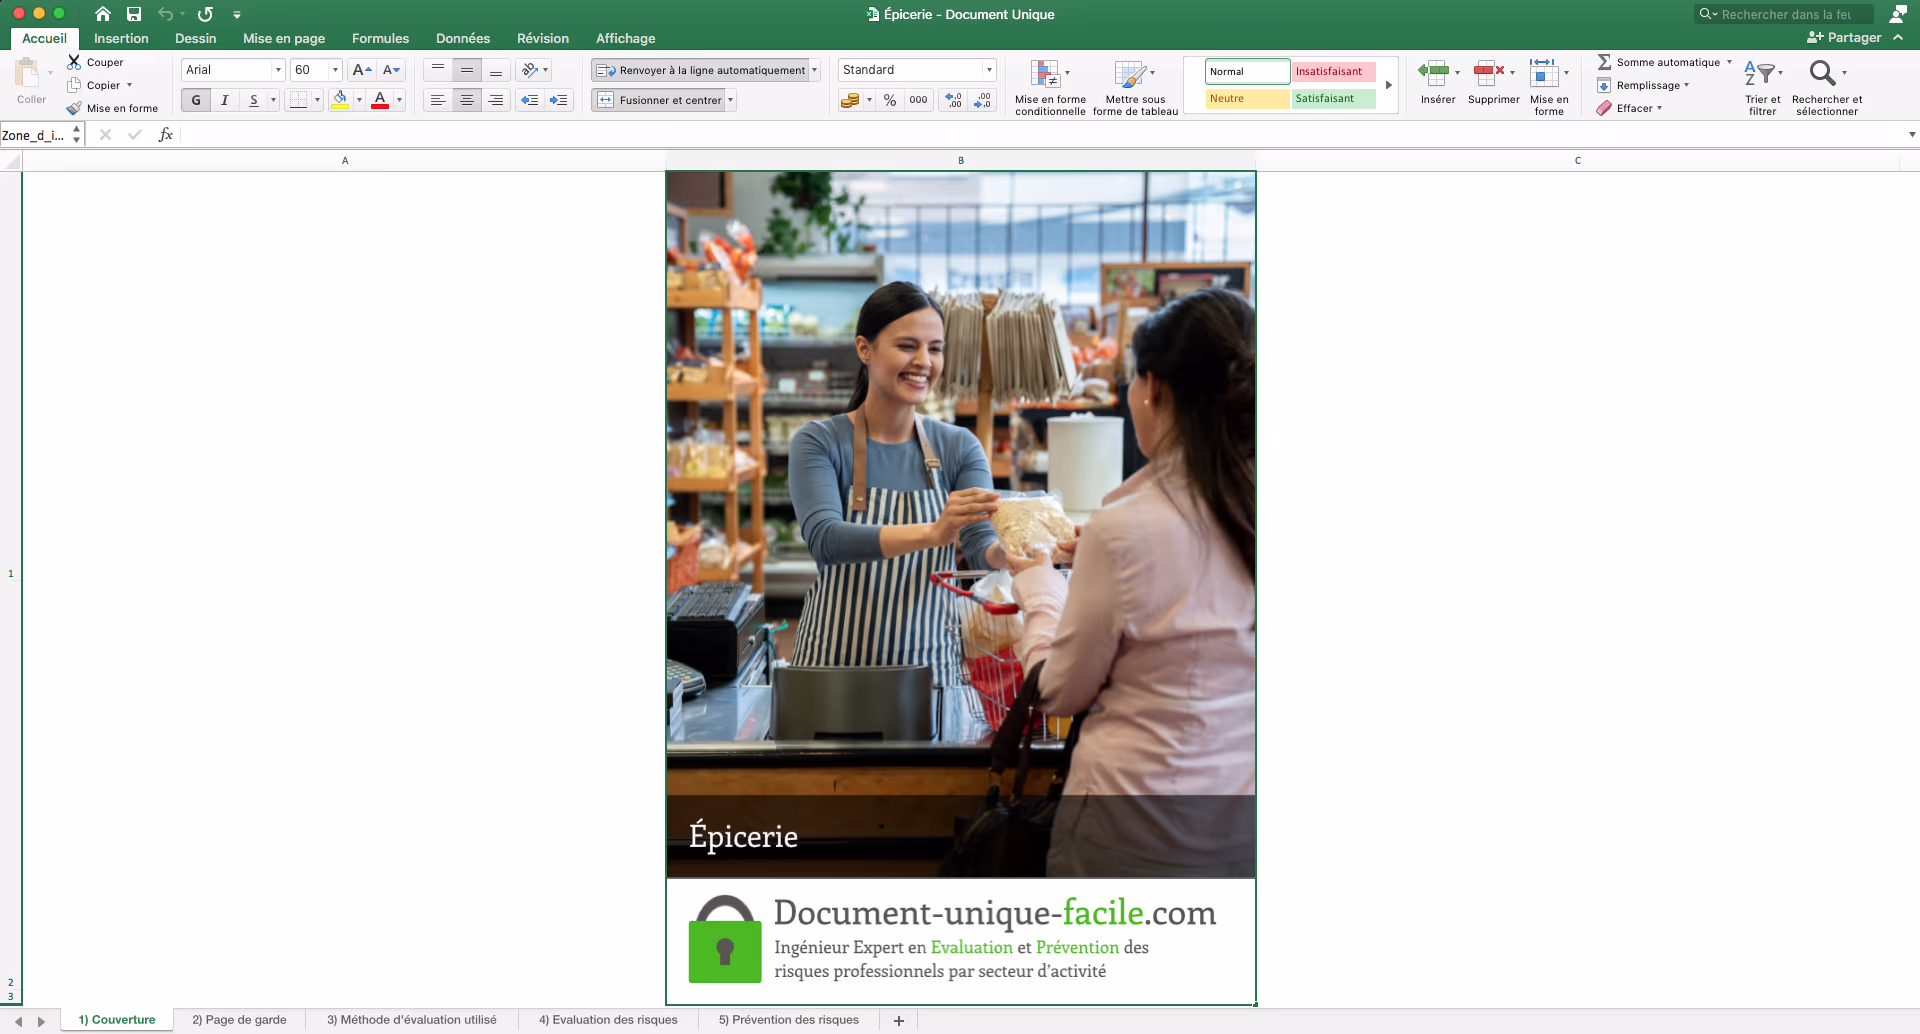The height and width of the screenshot is (1034, 1920).
Task: Switch to sheet 4) Evaluation des risques
Action: (608, 1020)
